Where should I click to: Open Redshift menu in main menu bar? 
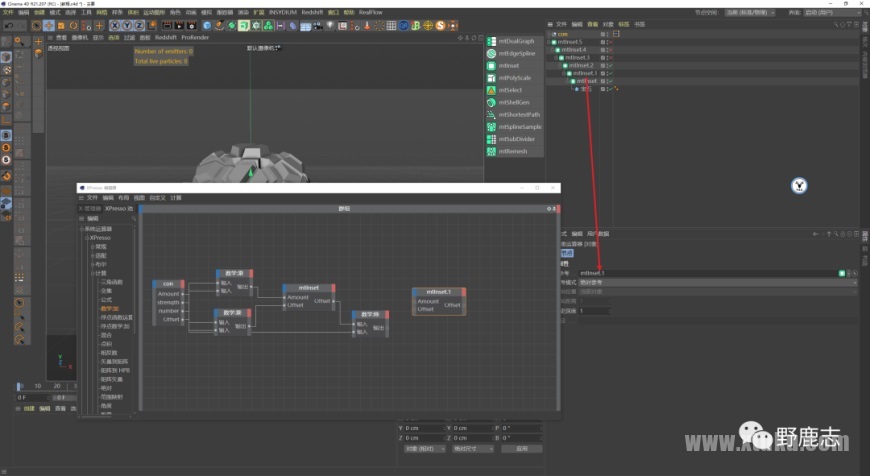312,12
